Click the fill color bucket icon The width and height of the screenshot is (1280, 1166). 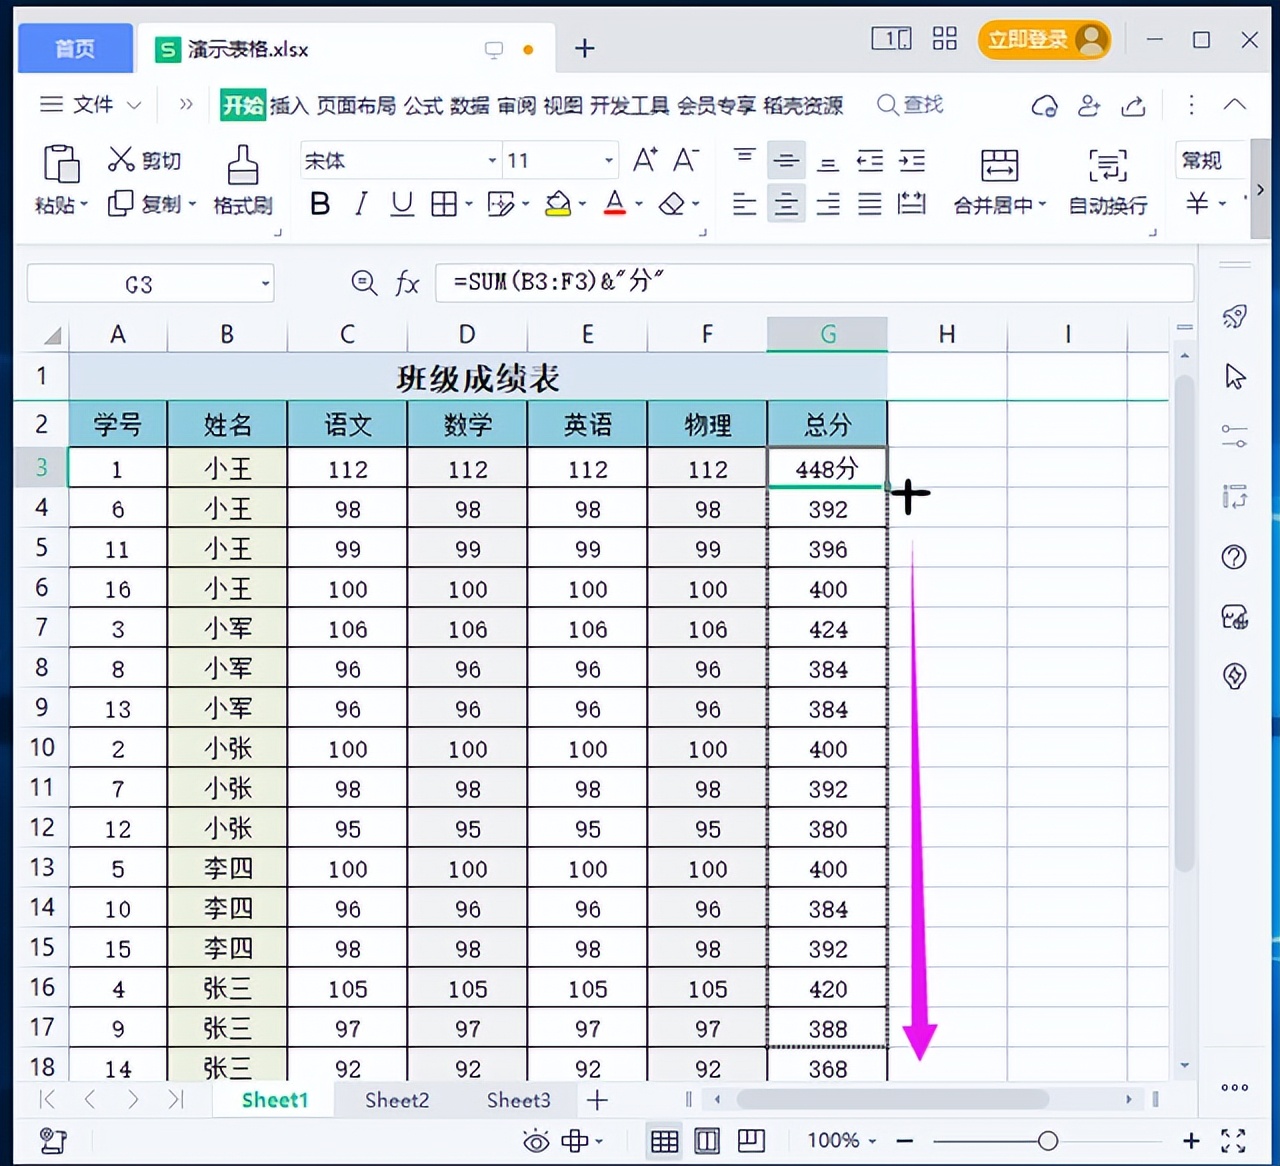click(558, 204)
